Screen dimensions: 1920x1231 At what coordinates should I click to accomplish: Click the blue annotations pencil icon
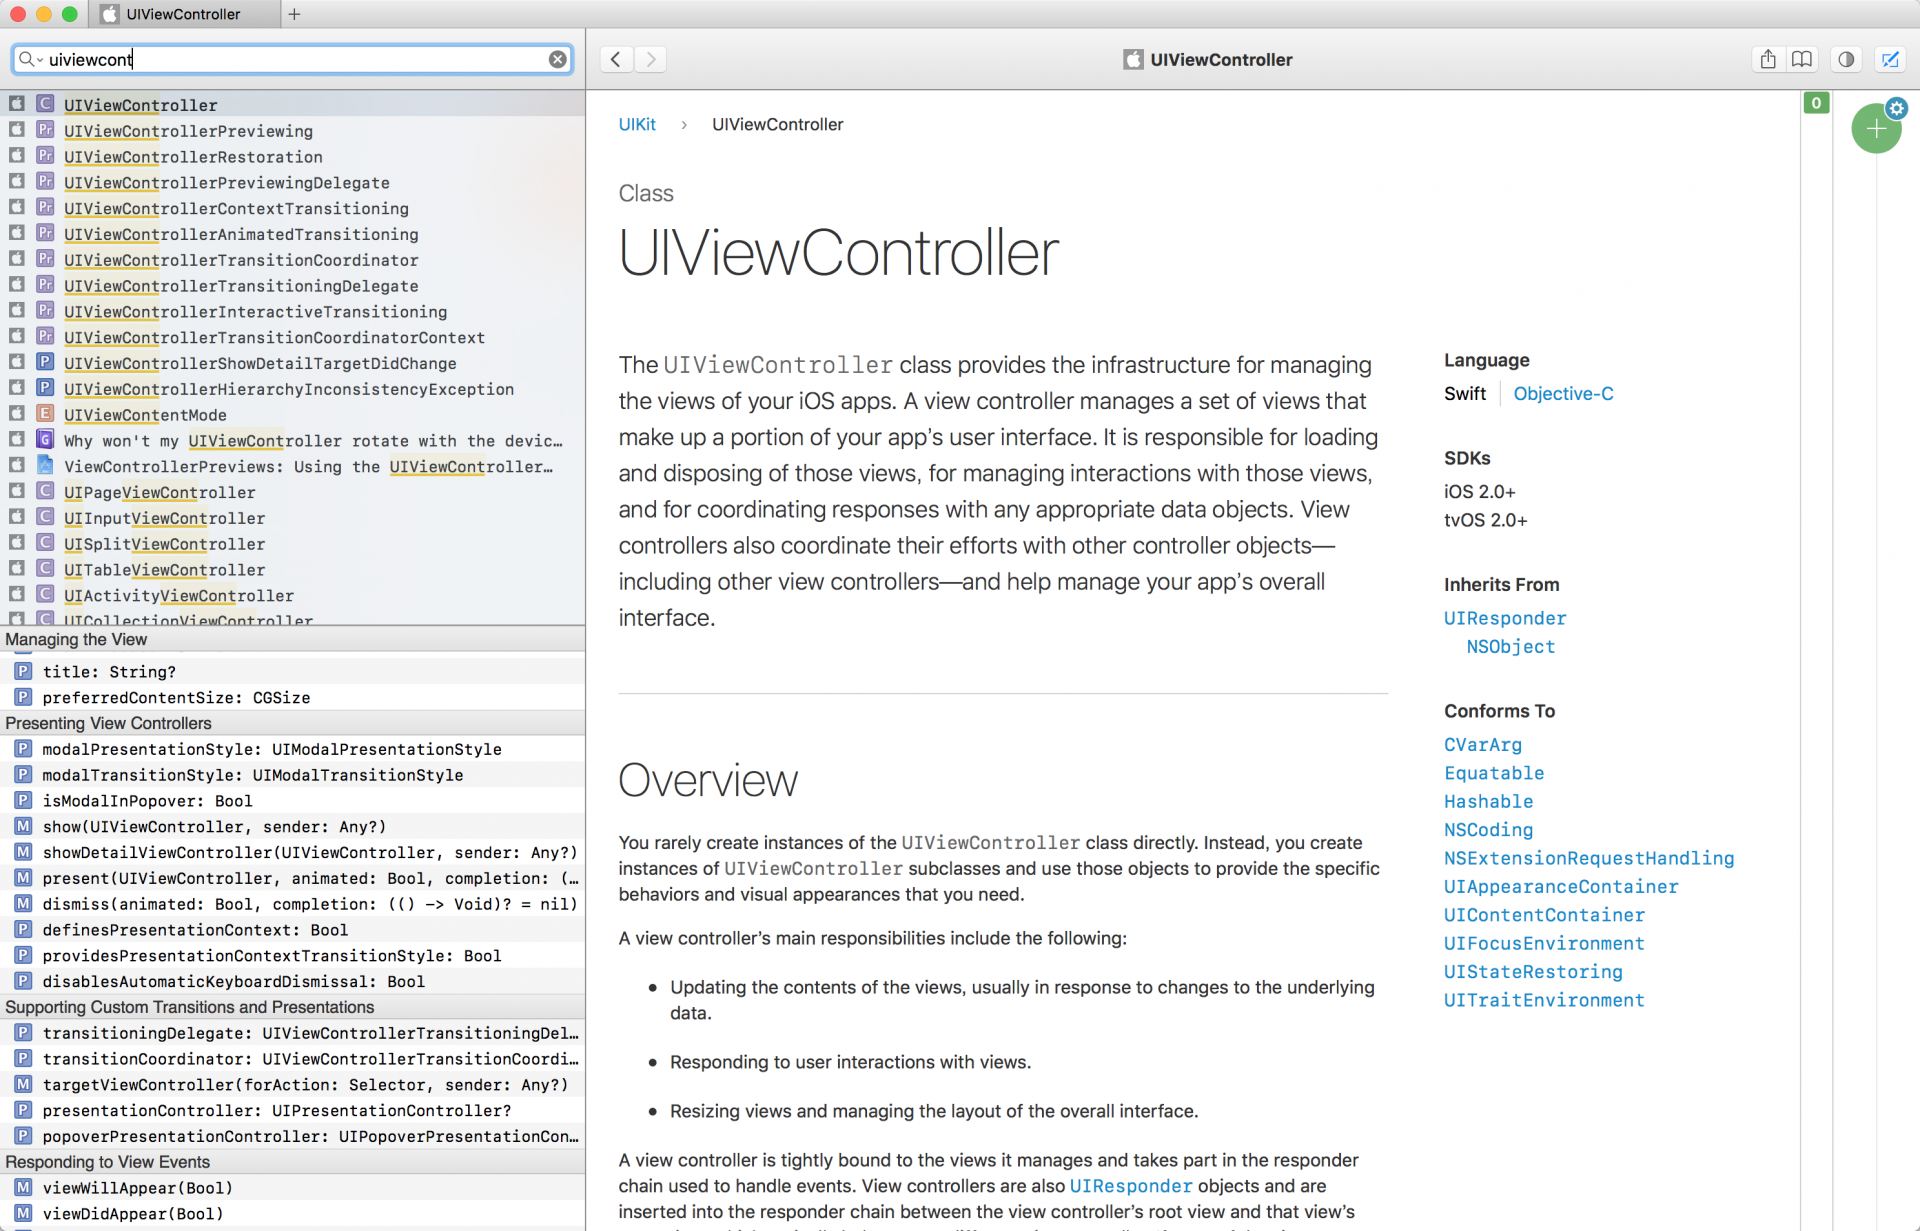[x=1890, y=59]
